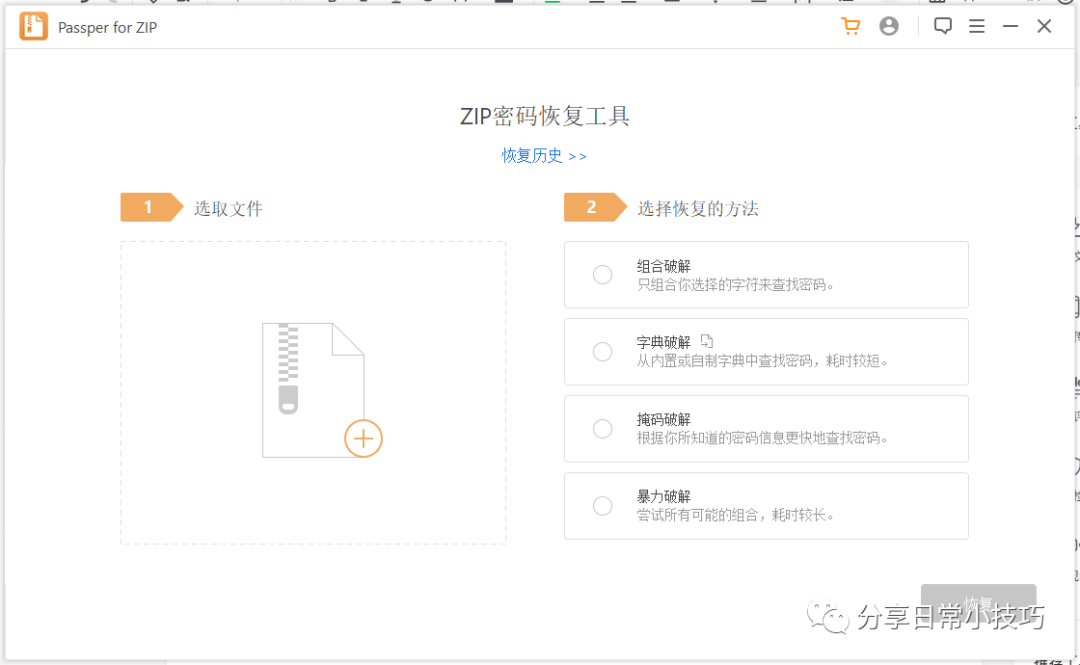Close the Passper for ZIP window
The image size is (1080, 665).
click(1044, 26)
